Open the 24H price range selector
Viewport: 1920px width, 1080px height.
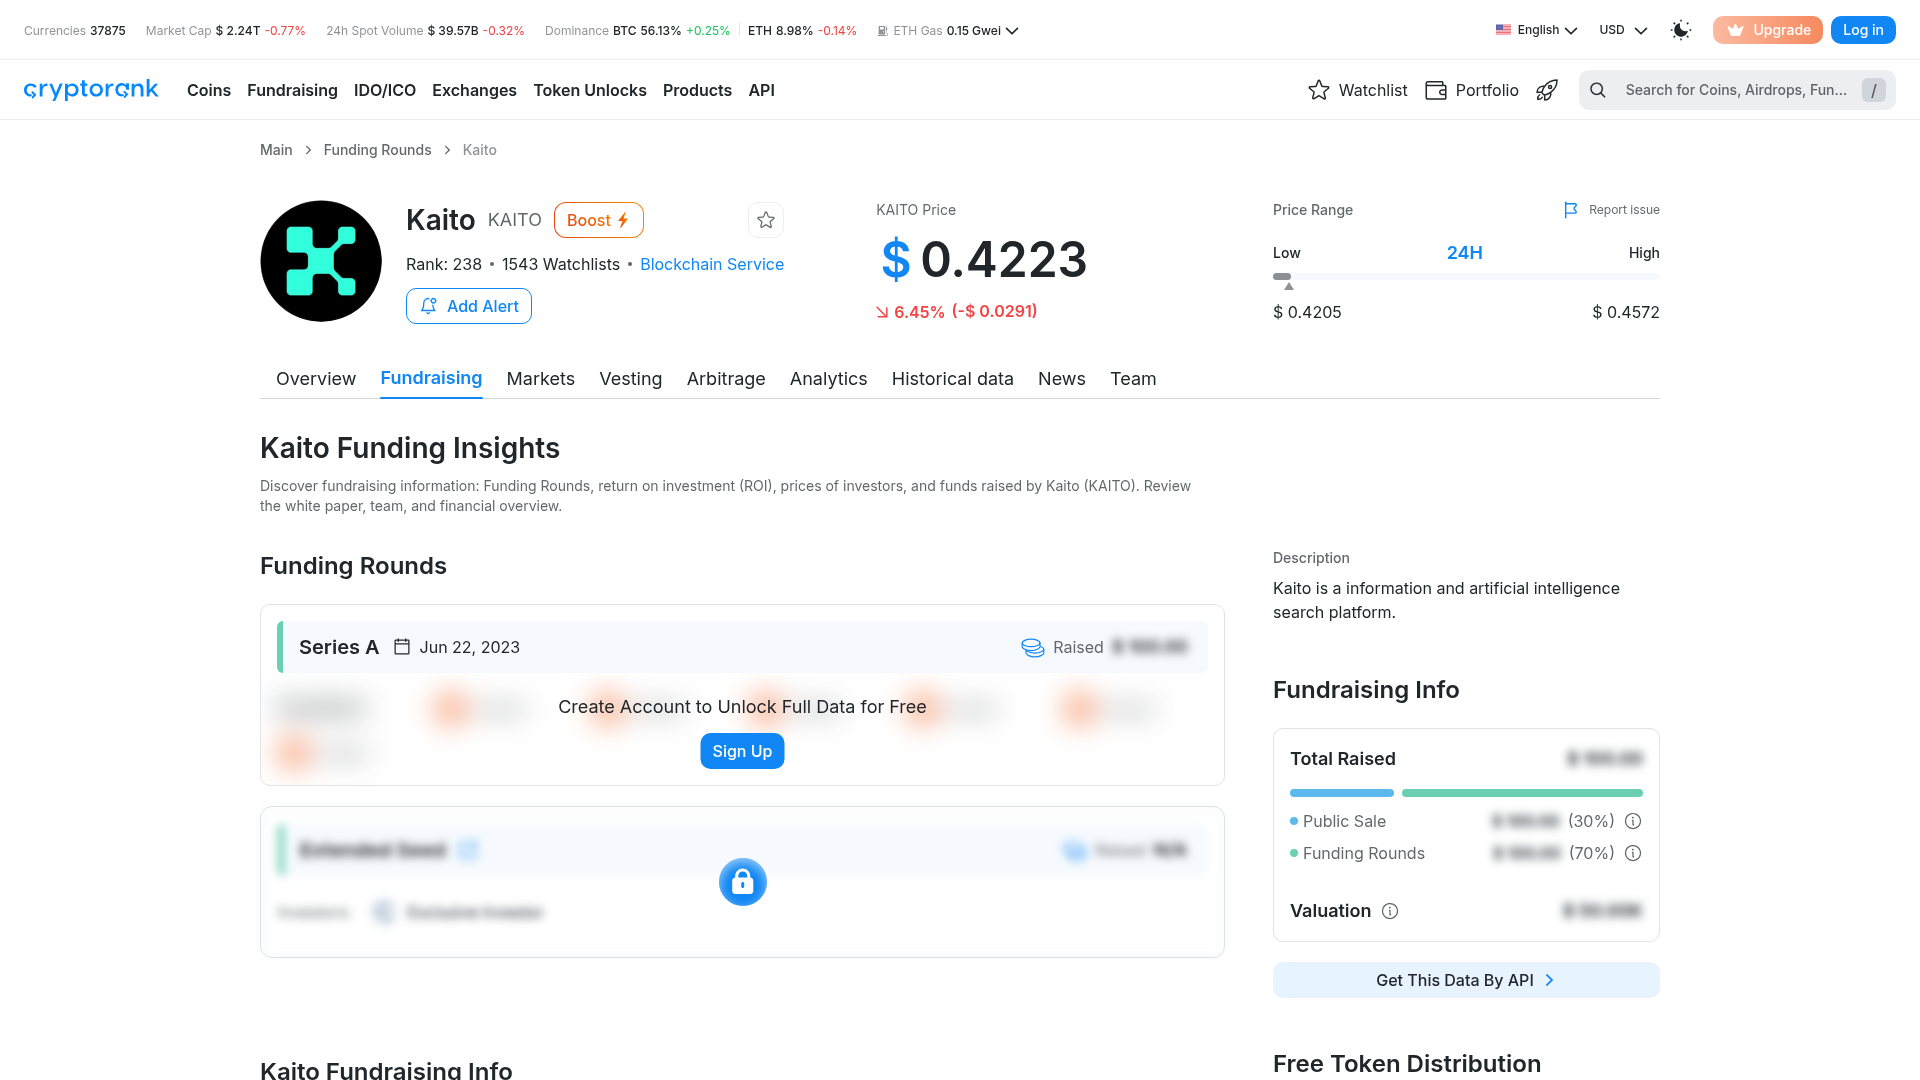pos(1464,253)
